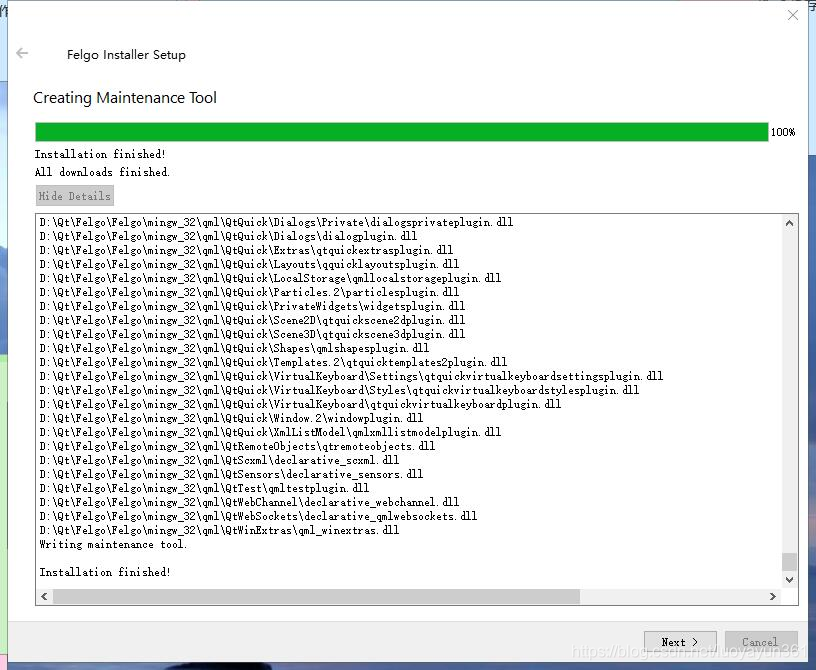Image resolution: width=816 pixels, height=670 pixels.
Task: Select the qtquicktemplates2plugin.dll log line
Action: [273, 362]
